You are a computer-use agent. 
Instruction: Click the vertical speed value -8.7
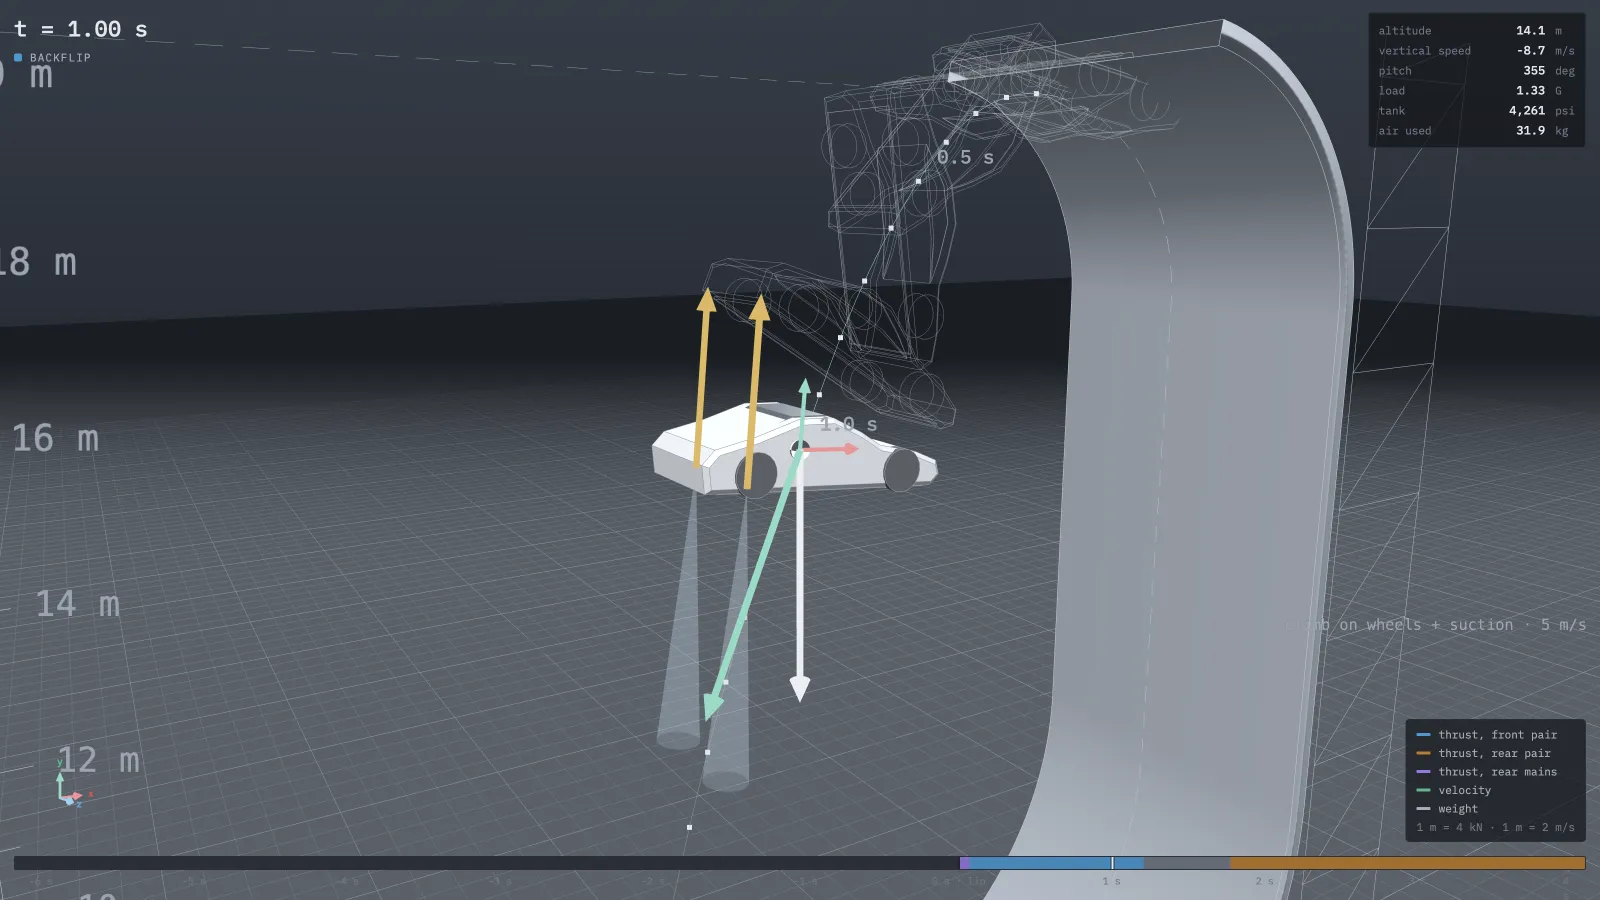pyautogui.click(x=1530, y=51)
